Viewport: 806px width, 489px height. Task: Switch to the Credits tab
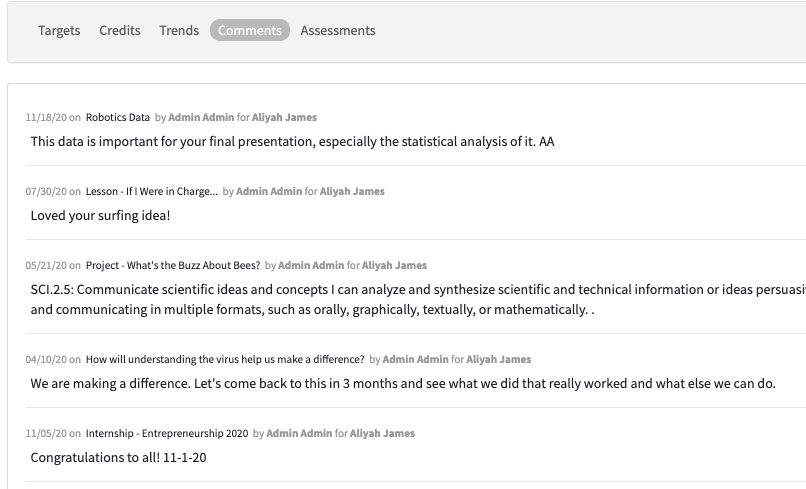(x=120, y=30)
